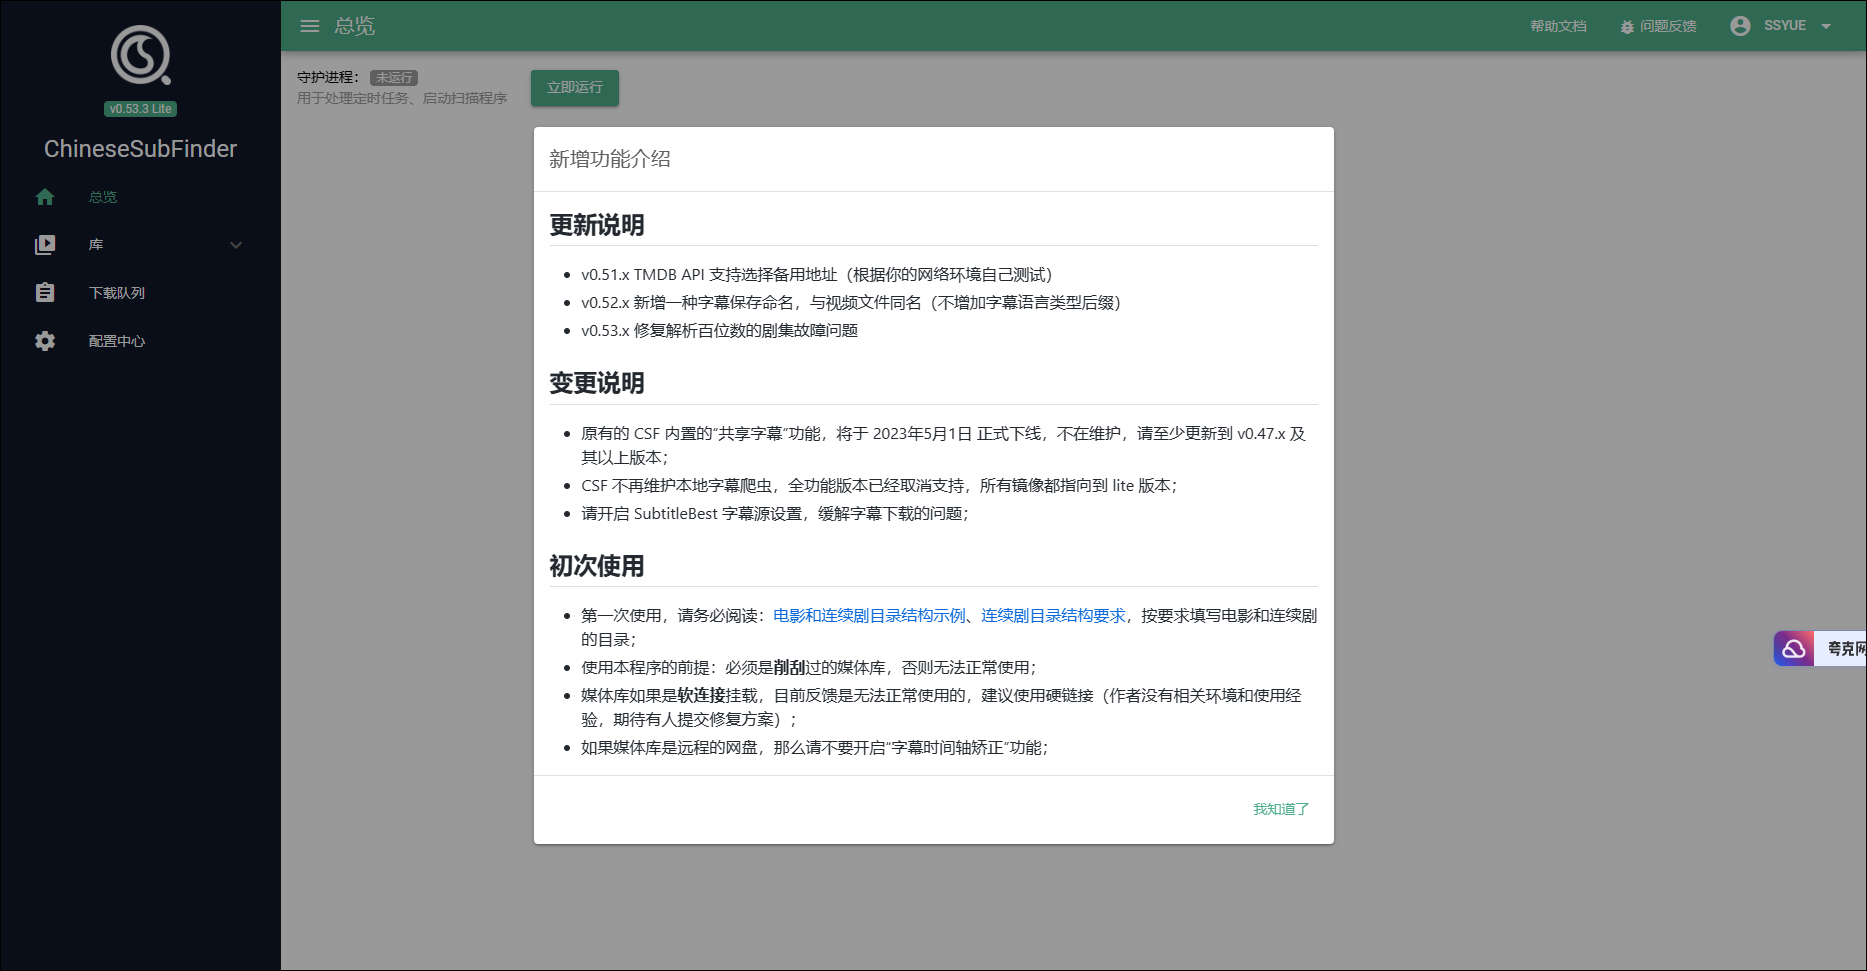The height and width of the screenshot is (971, 1867).
Task: Open the Quark cloud floating icon
Action: [1794, 649]
